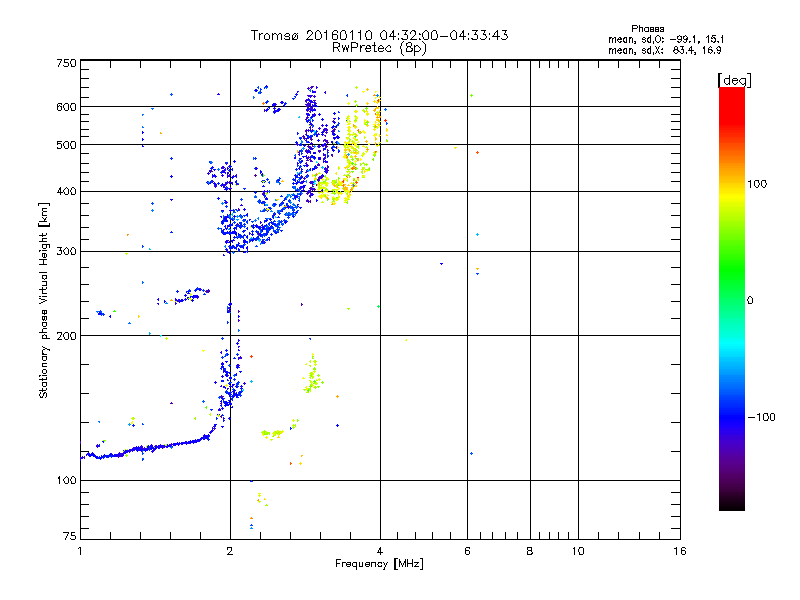This screenshot has height=600, width=800.
Task: Click the '[deg]' colorbar unit label
Action: tap(734, 80)
